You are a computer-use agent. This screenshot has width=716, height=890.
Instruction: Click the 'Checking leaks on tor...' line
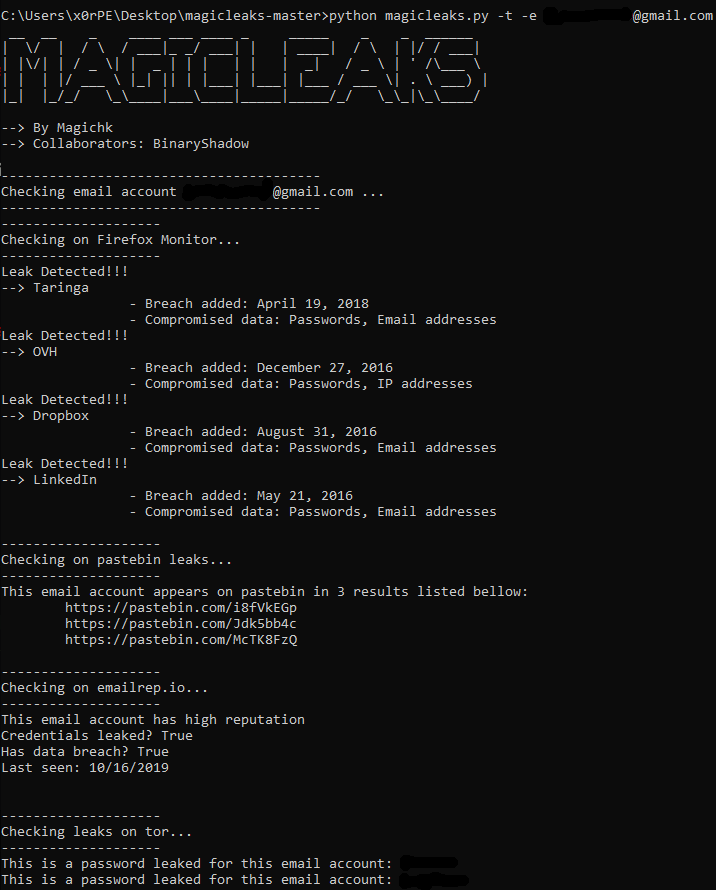click(97, 832)
